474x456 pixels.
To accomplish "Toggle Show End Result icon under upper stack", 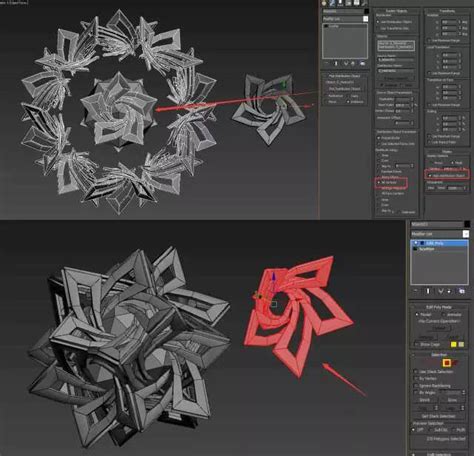I will pos(336,63).
